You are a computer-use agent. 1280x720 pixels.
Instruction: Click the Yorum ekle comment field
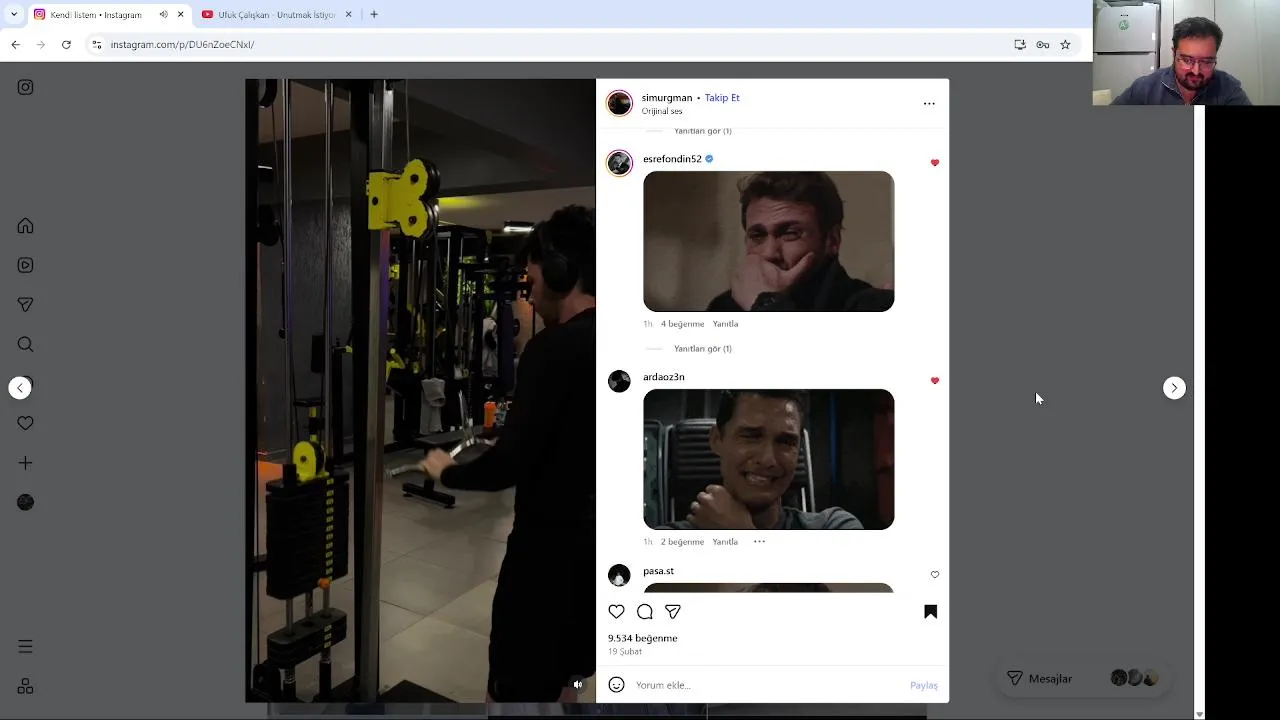tap(768, 685)
